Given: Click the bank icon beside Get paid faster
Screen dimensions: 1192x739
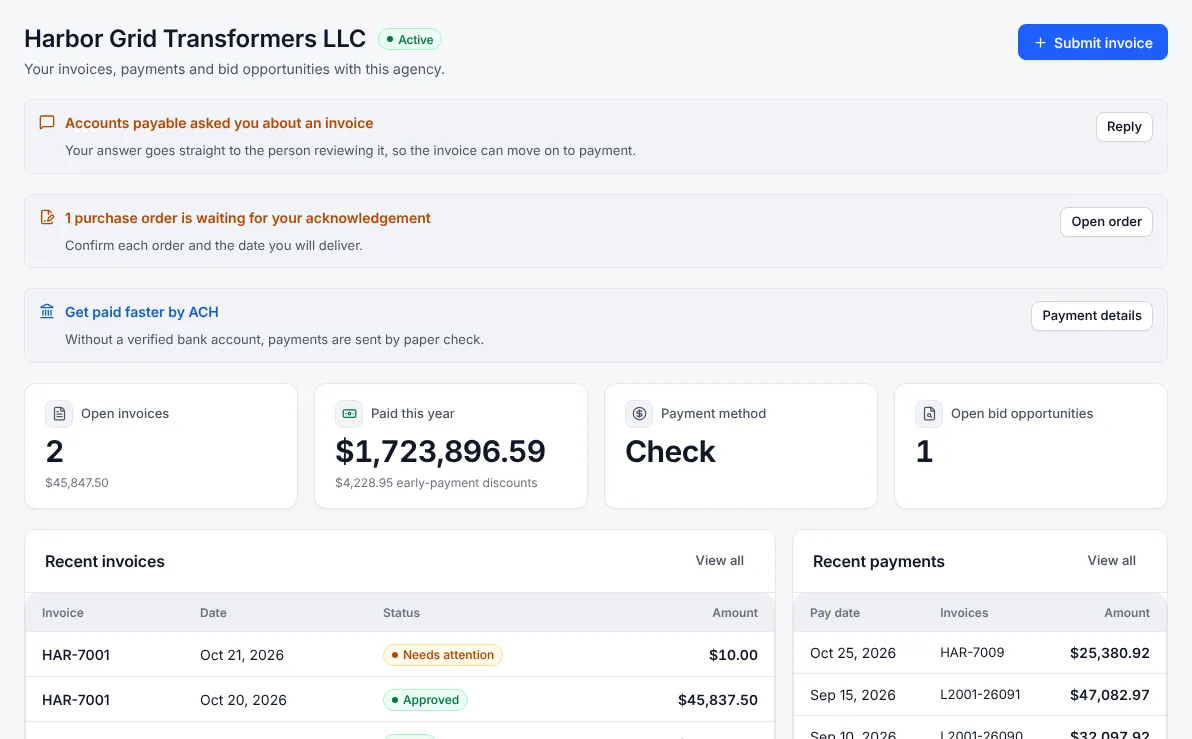Looking at the screenshot, I should (47, 312).
